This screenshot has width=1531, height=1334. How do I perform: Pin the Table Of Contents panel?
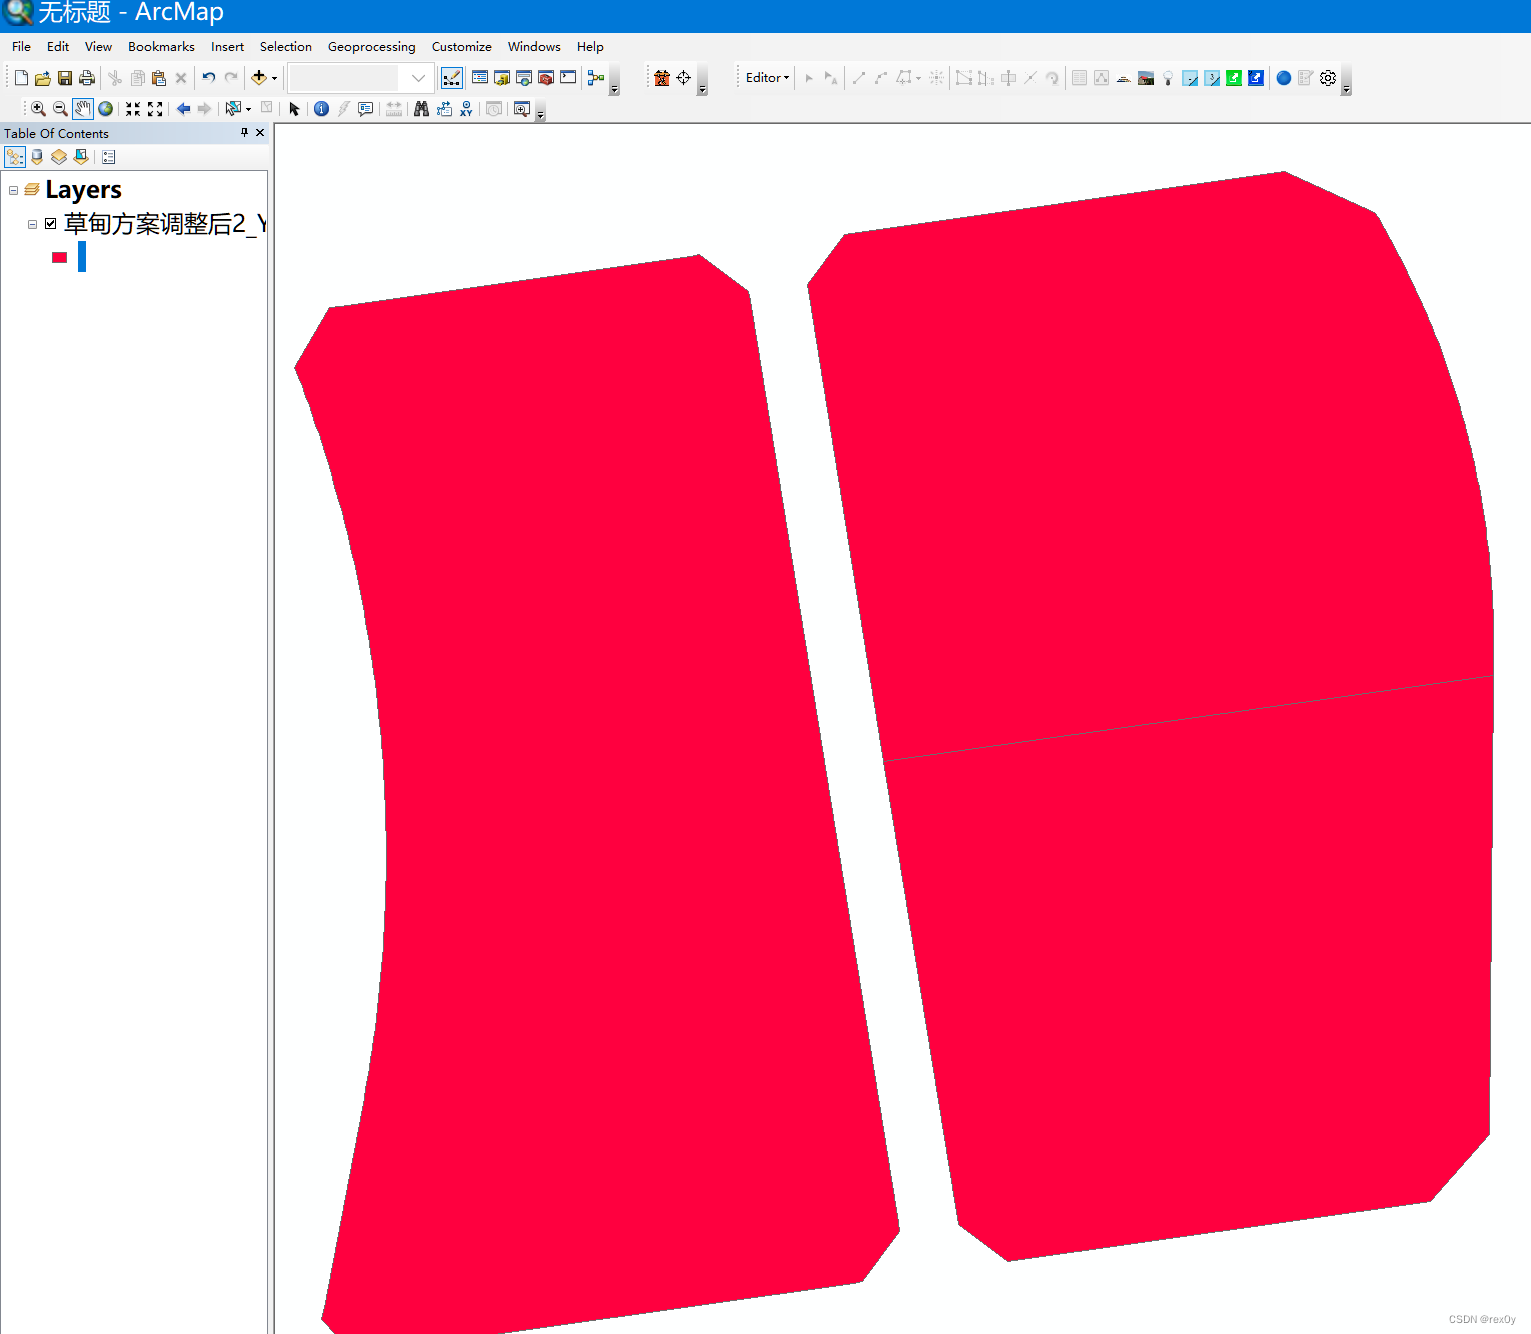[x=244, y=132]
